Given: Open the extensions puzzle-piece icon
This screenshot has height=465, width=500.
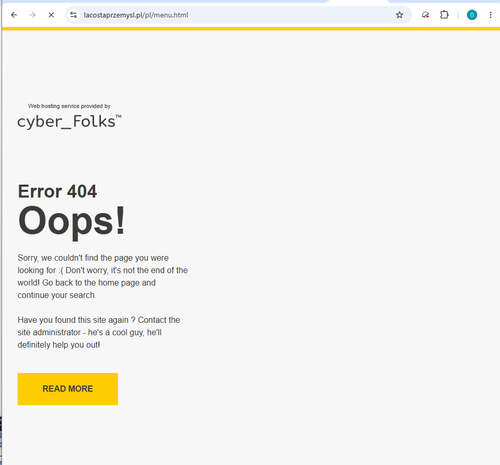Looking at the screenshot, I should 444,15.
